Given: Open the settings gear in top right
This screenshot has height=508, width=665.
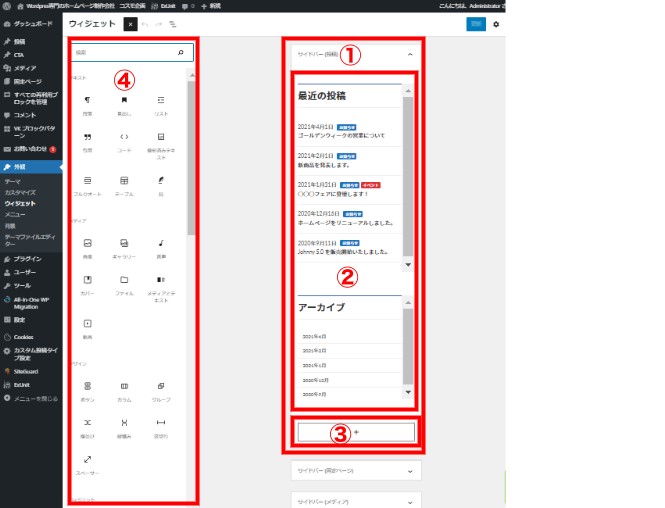Looking at the screenshot, I should [496, 23].
